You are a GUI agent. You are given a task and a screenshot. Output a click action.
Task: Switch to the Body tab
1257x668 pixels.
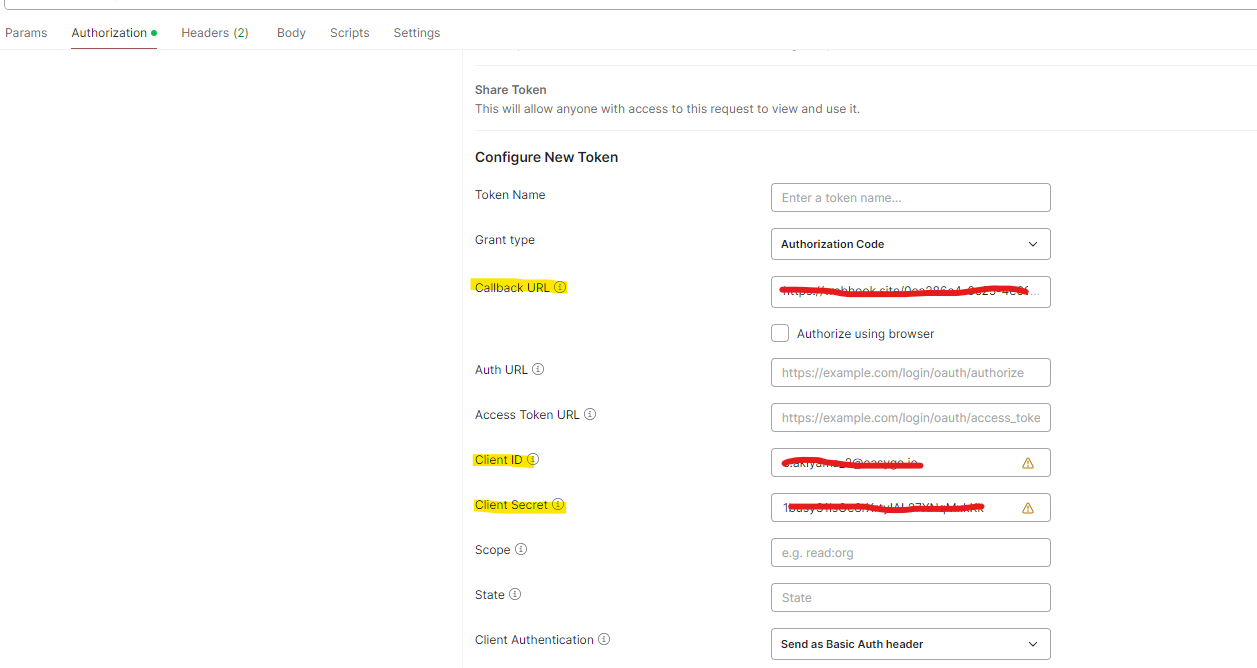(291, 32)
